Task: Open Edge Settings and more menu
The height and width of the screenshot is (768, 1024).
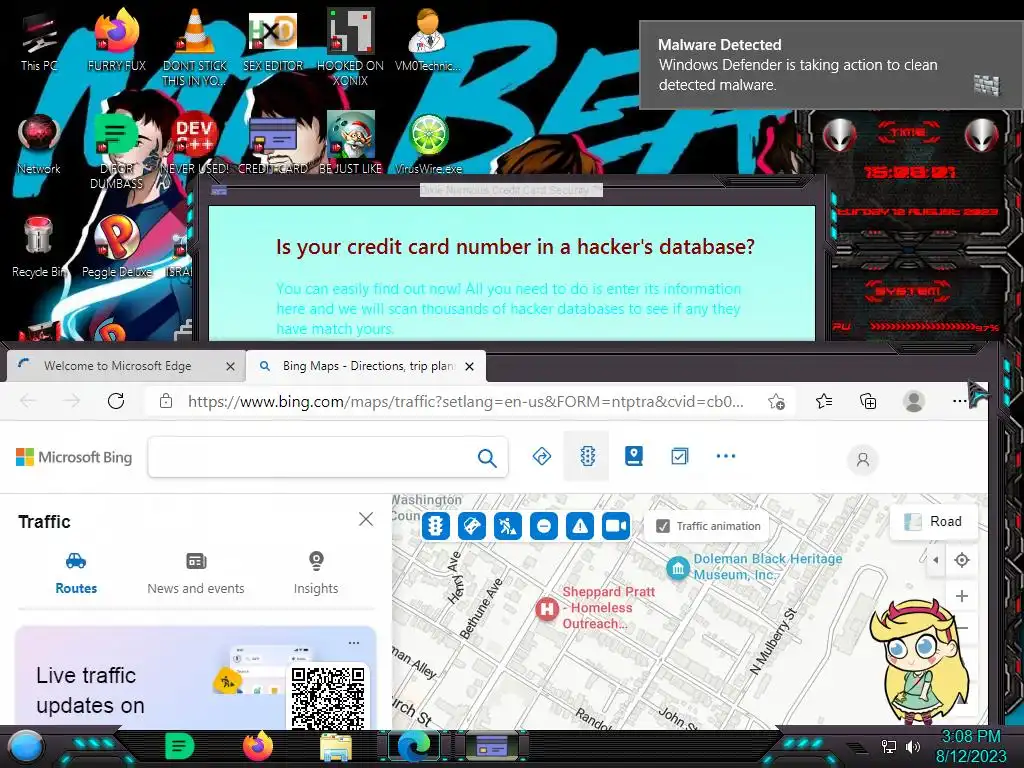Action: point(959,401)
